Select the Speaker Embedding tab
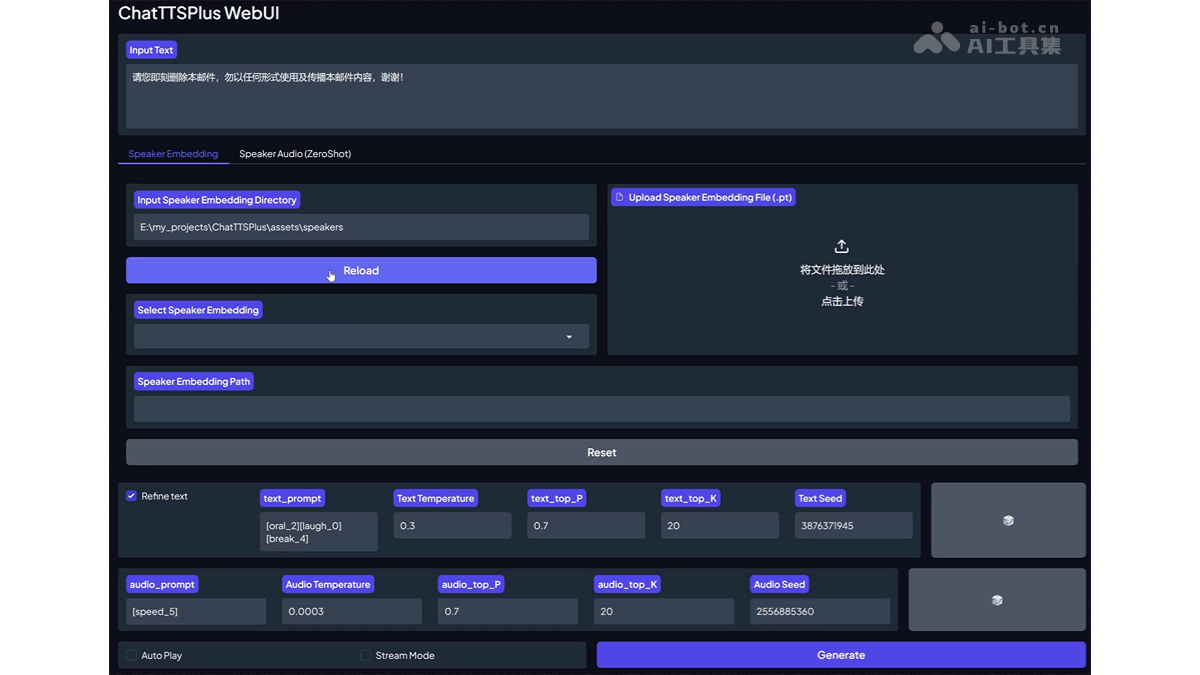 (x=173, y=154)
